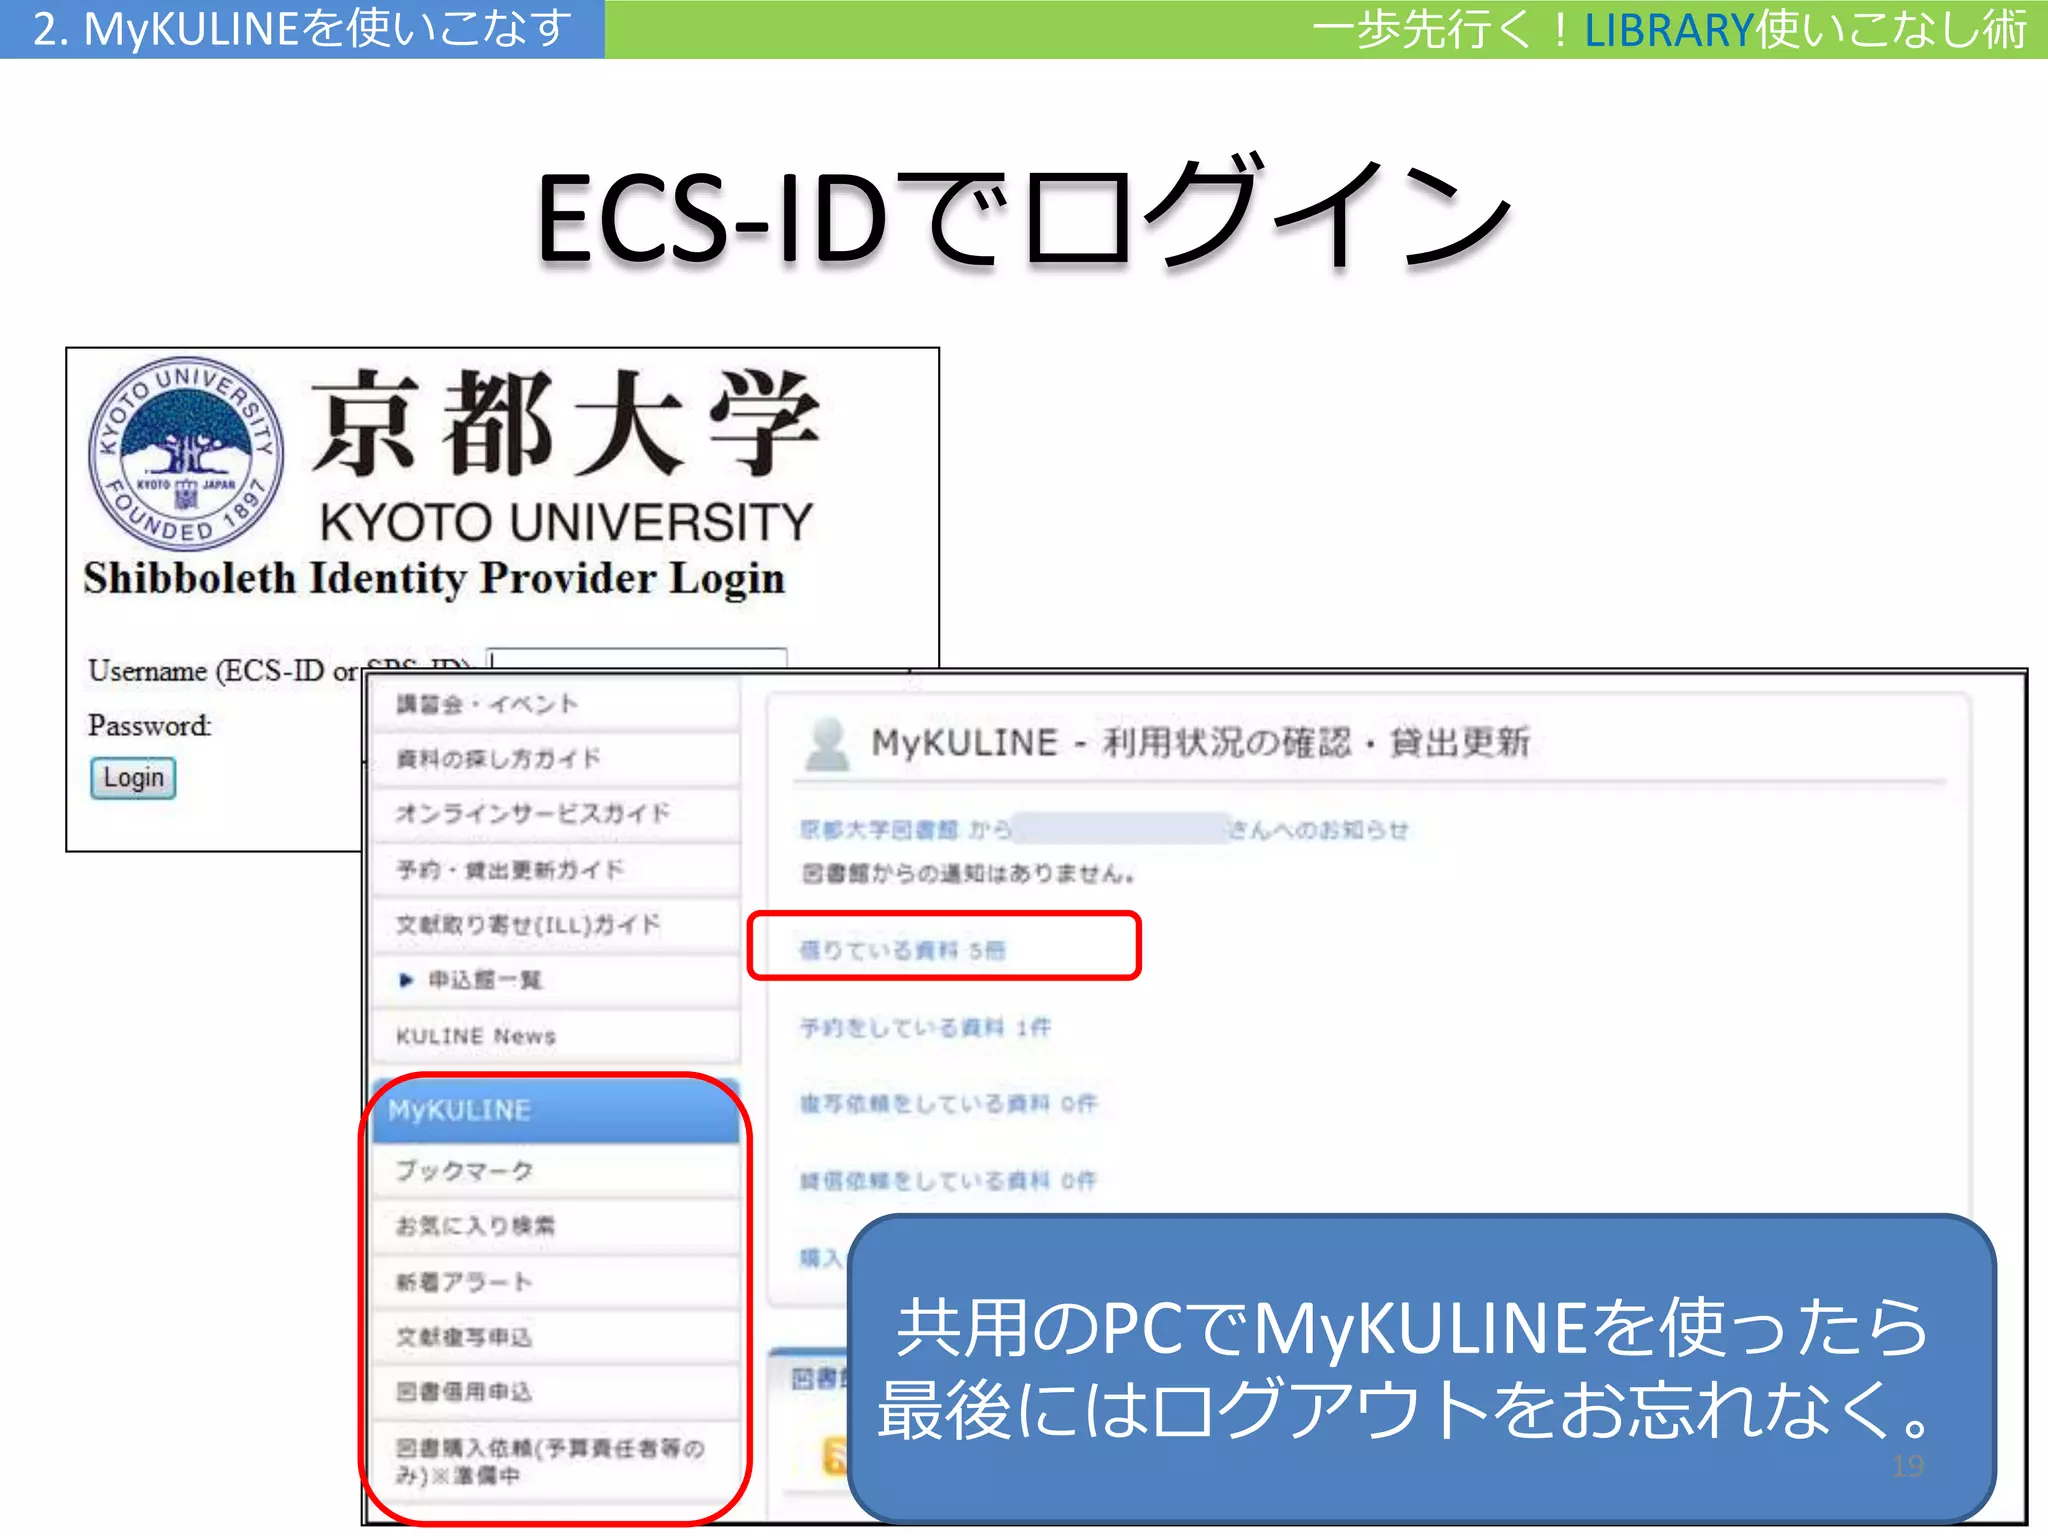Click the 貸借依頼をしている資料 0件 link
This screenshot has height=1536, width=2048.
click(948, 1181)
